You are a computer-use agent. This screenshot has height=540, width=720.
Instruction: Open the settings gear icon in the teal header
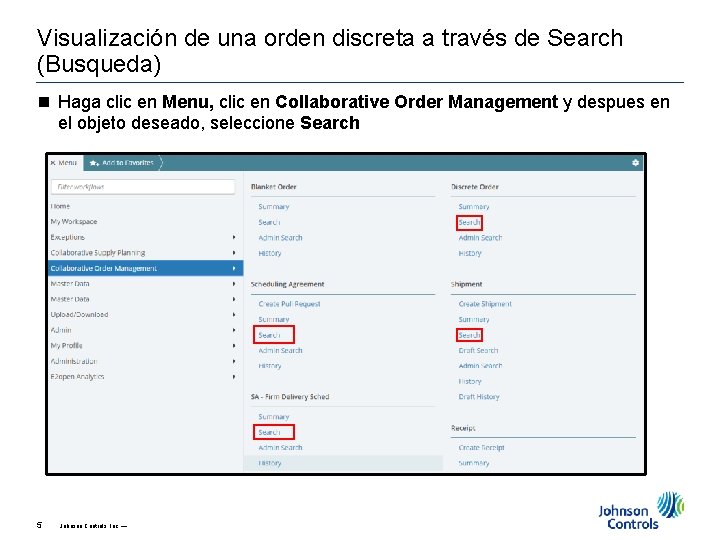(x=635, y=163)
